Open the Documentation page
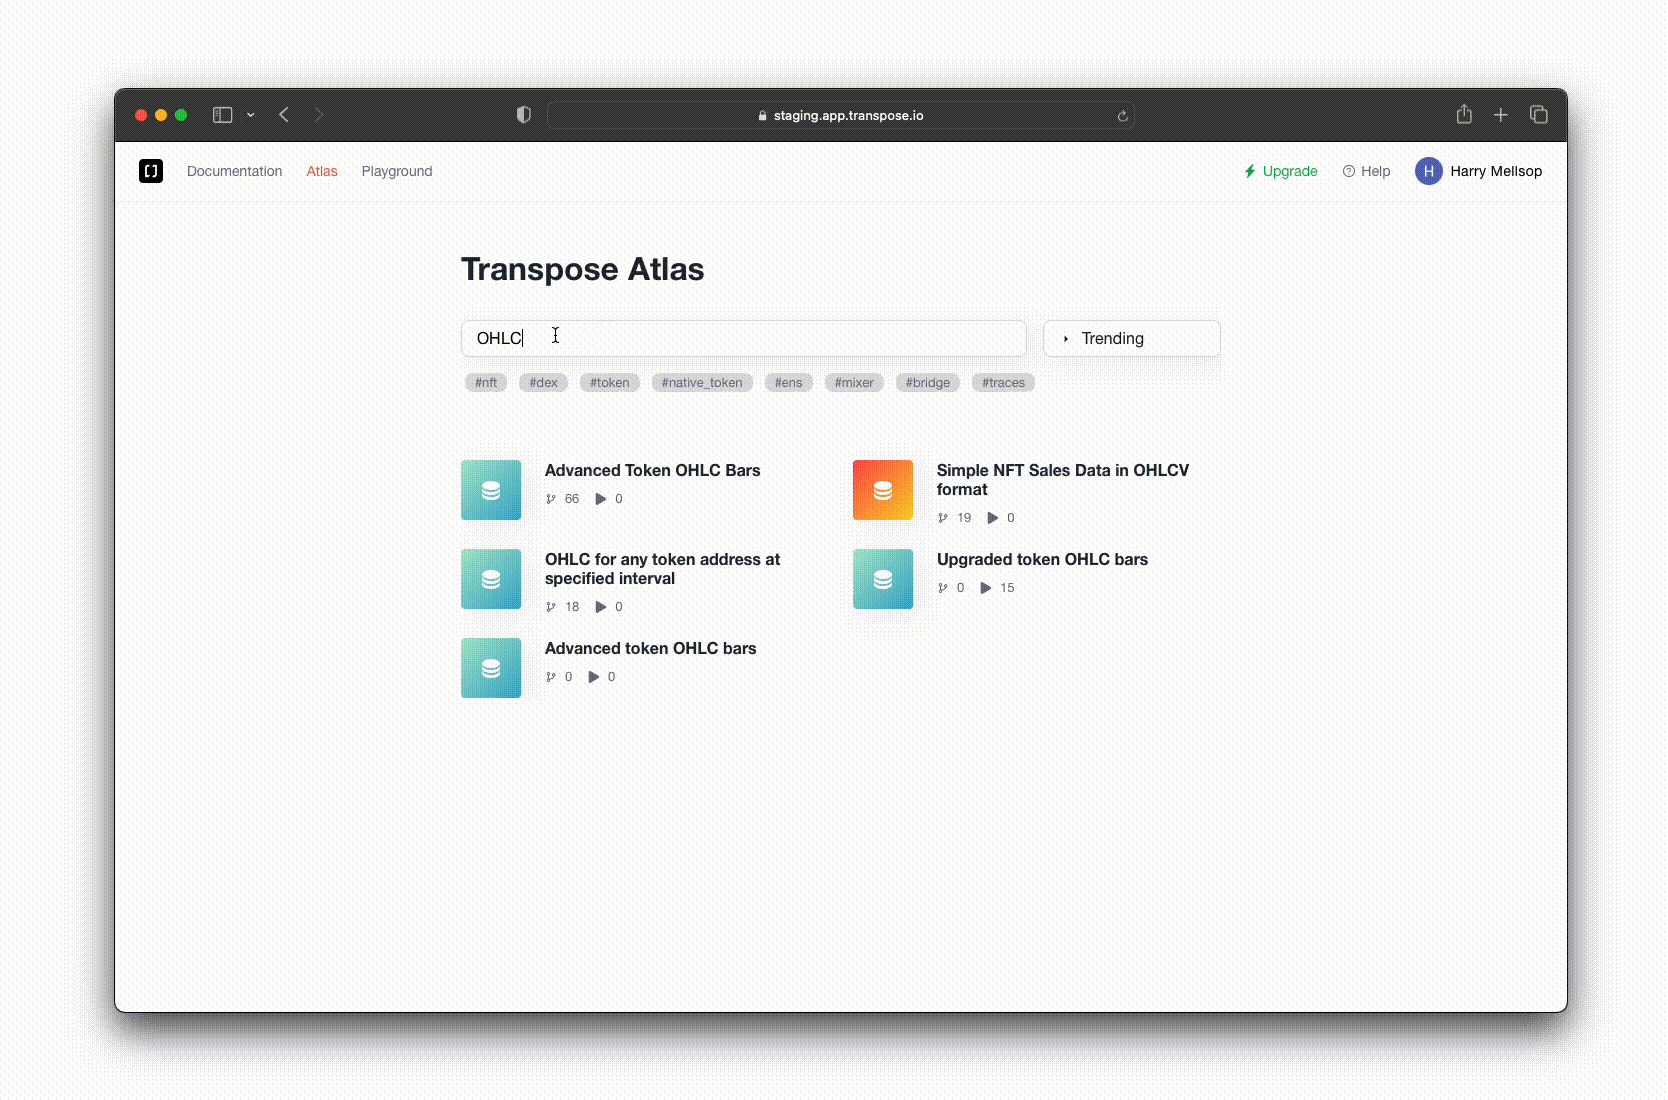The height and width of the screenshot is (1100, 1668). [x=234, y=171]
